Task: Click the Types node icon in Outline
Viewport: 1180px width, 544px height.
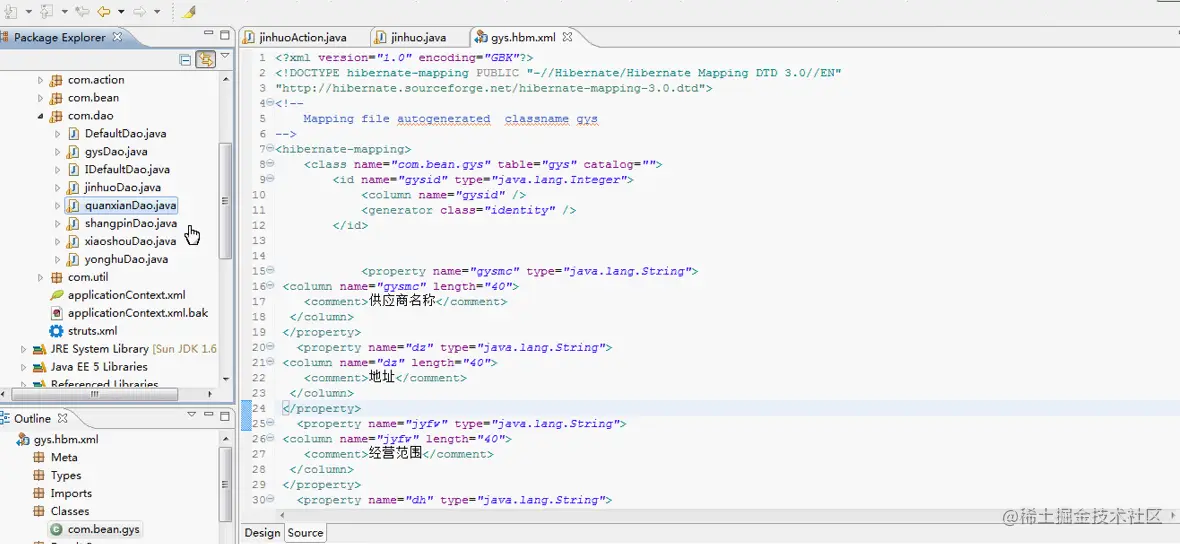Action: (38, 476)
